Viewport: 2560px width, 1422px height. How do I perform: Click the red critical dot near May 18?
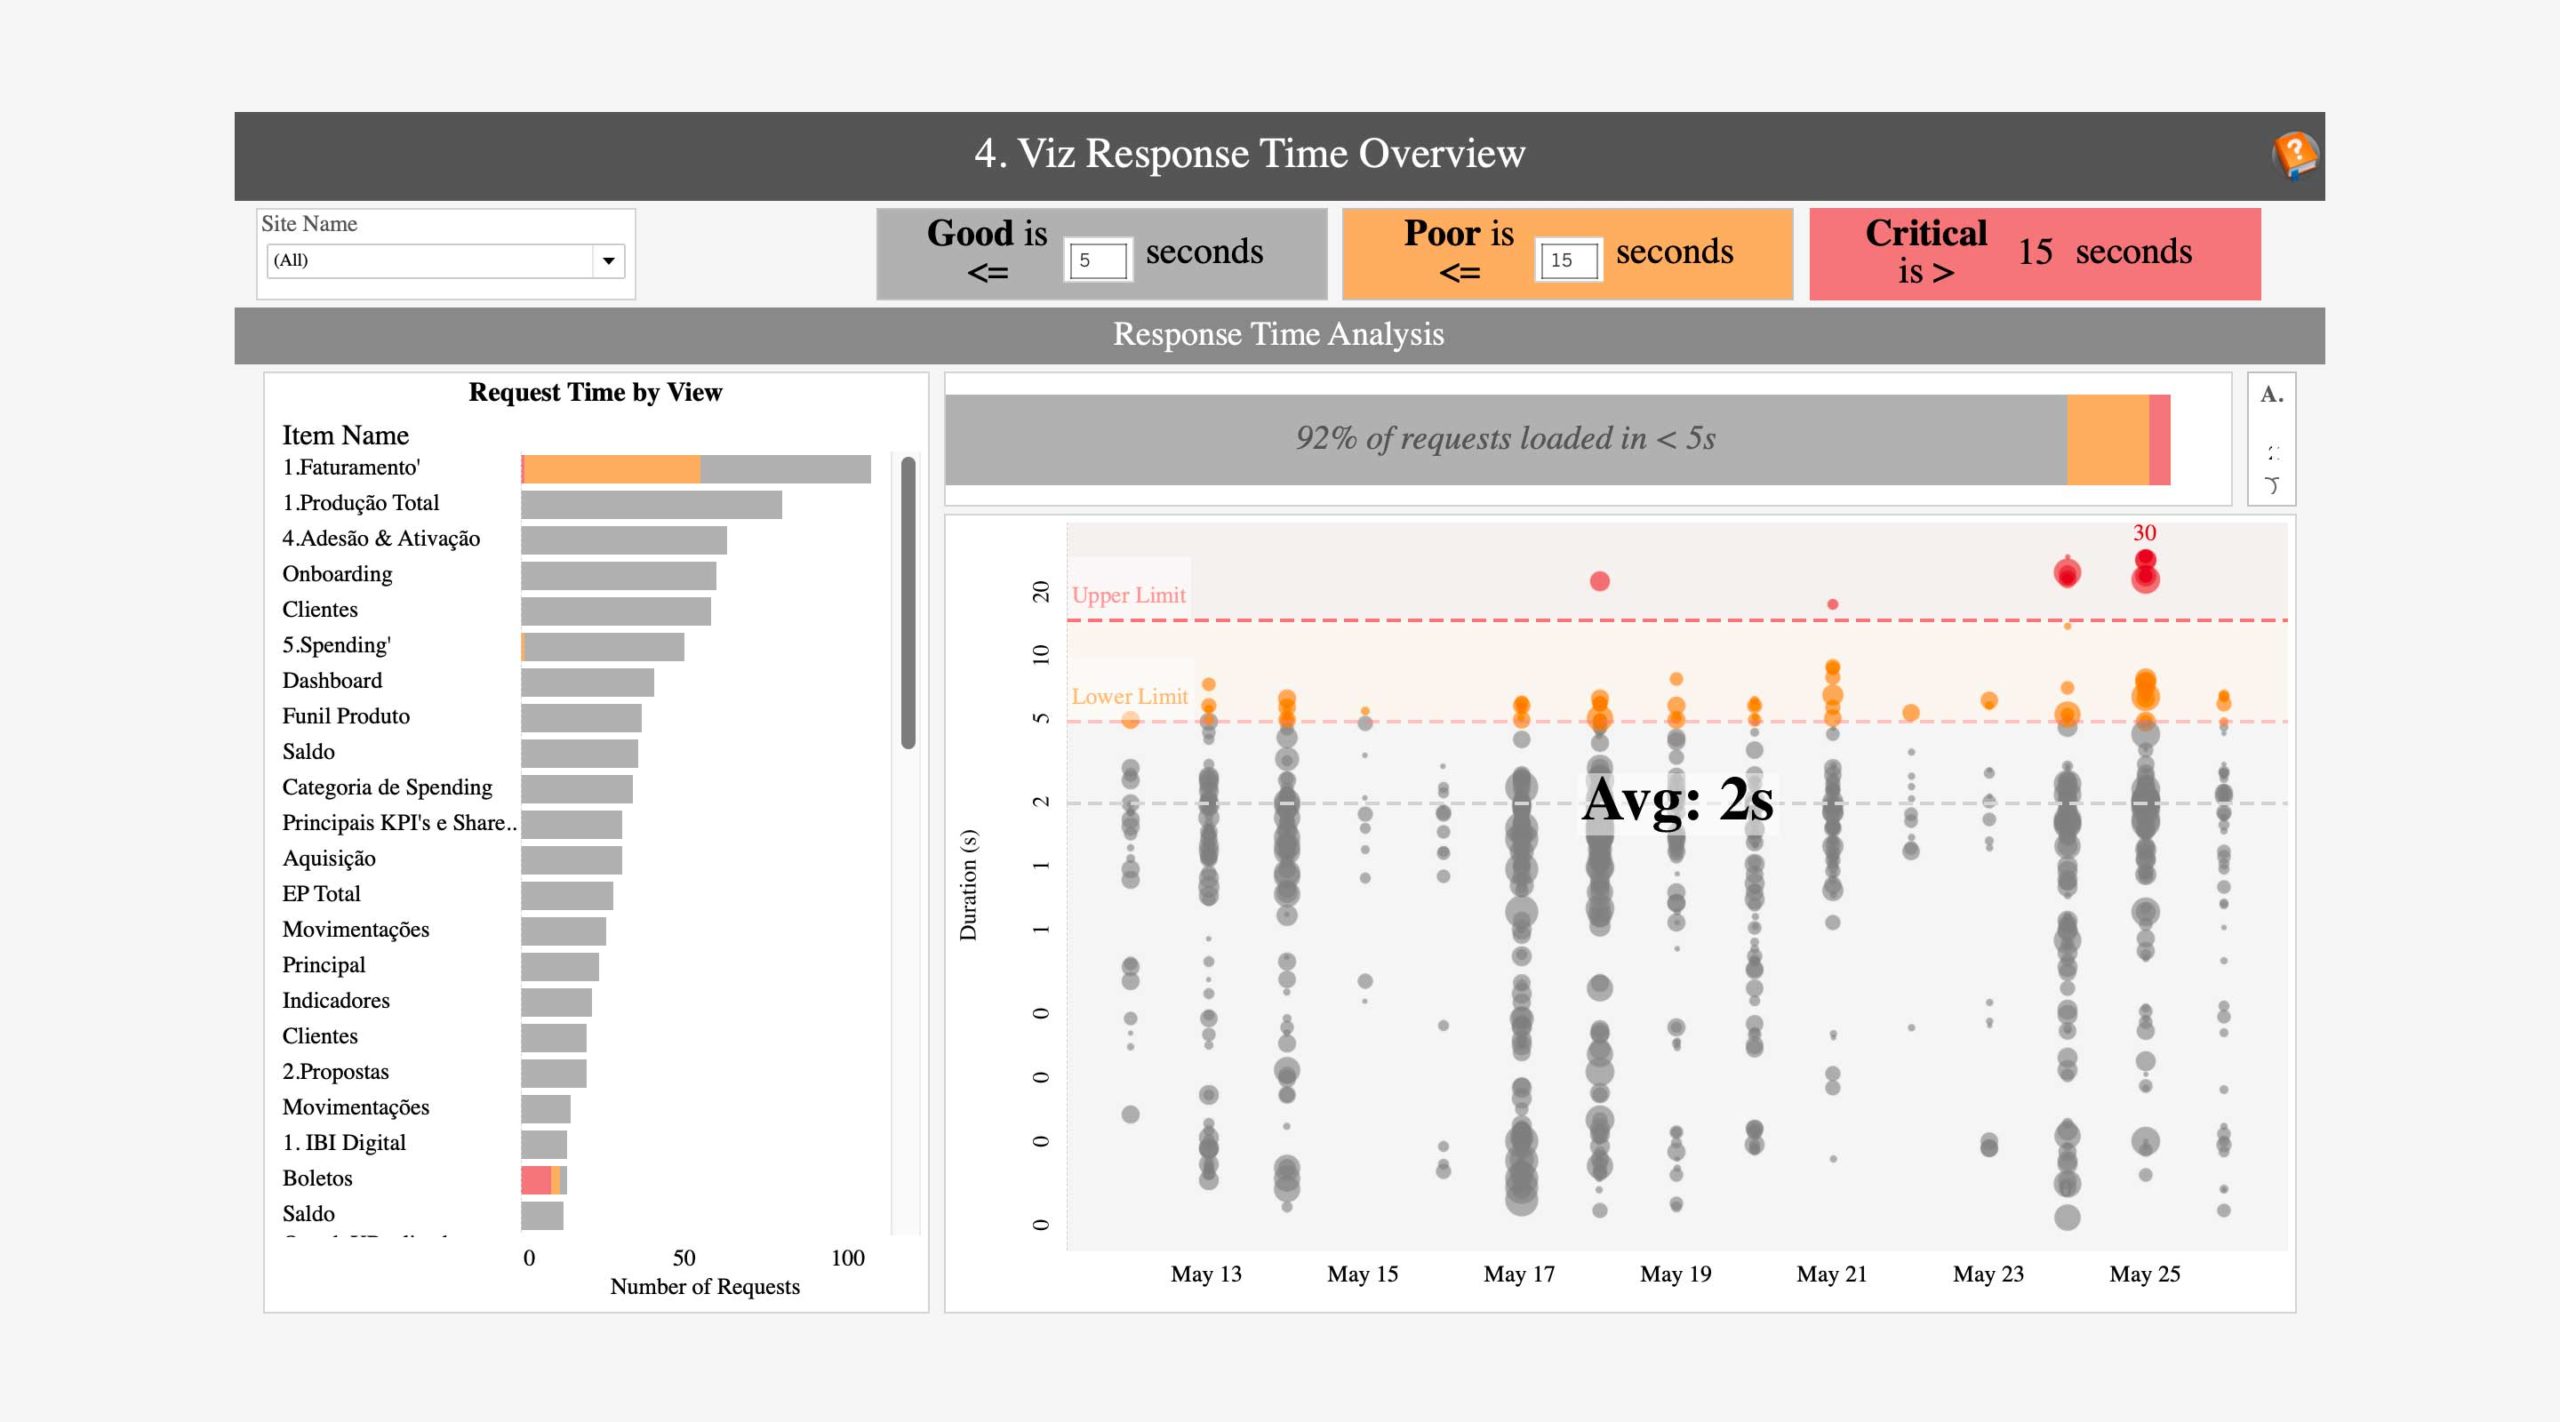coord(1600,581)
